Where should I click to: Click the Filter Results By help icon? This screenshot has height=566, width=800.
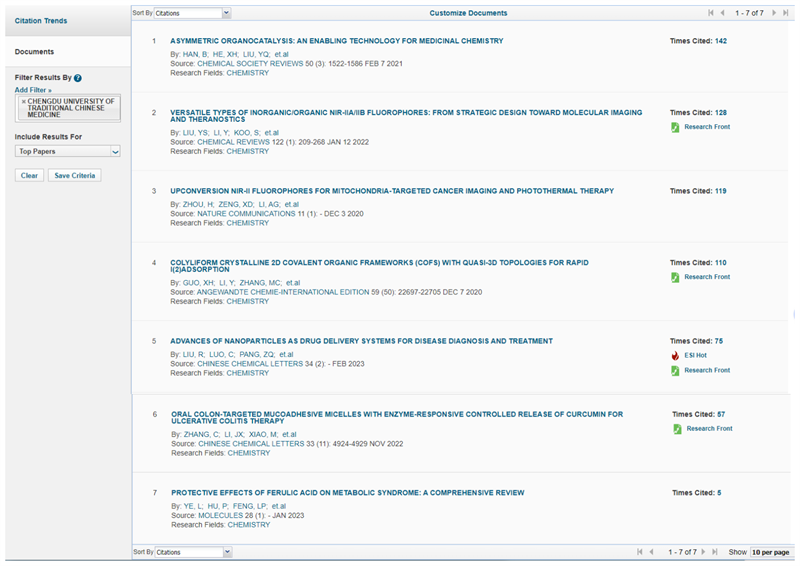[x=78, y=77]
